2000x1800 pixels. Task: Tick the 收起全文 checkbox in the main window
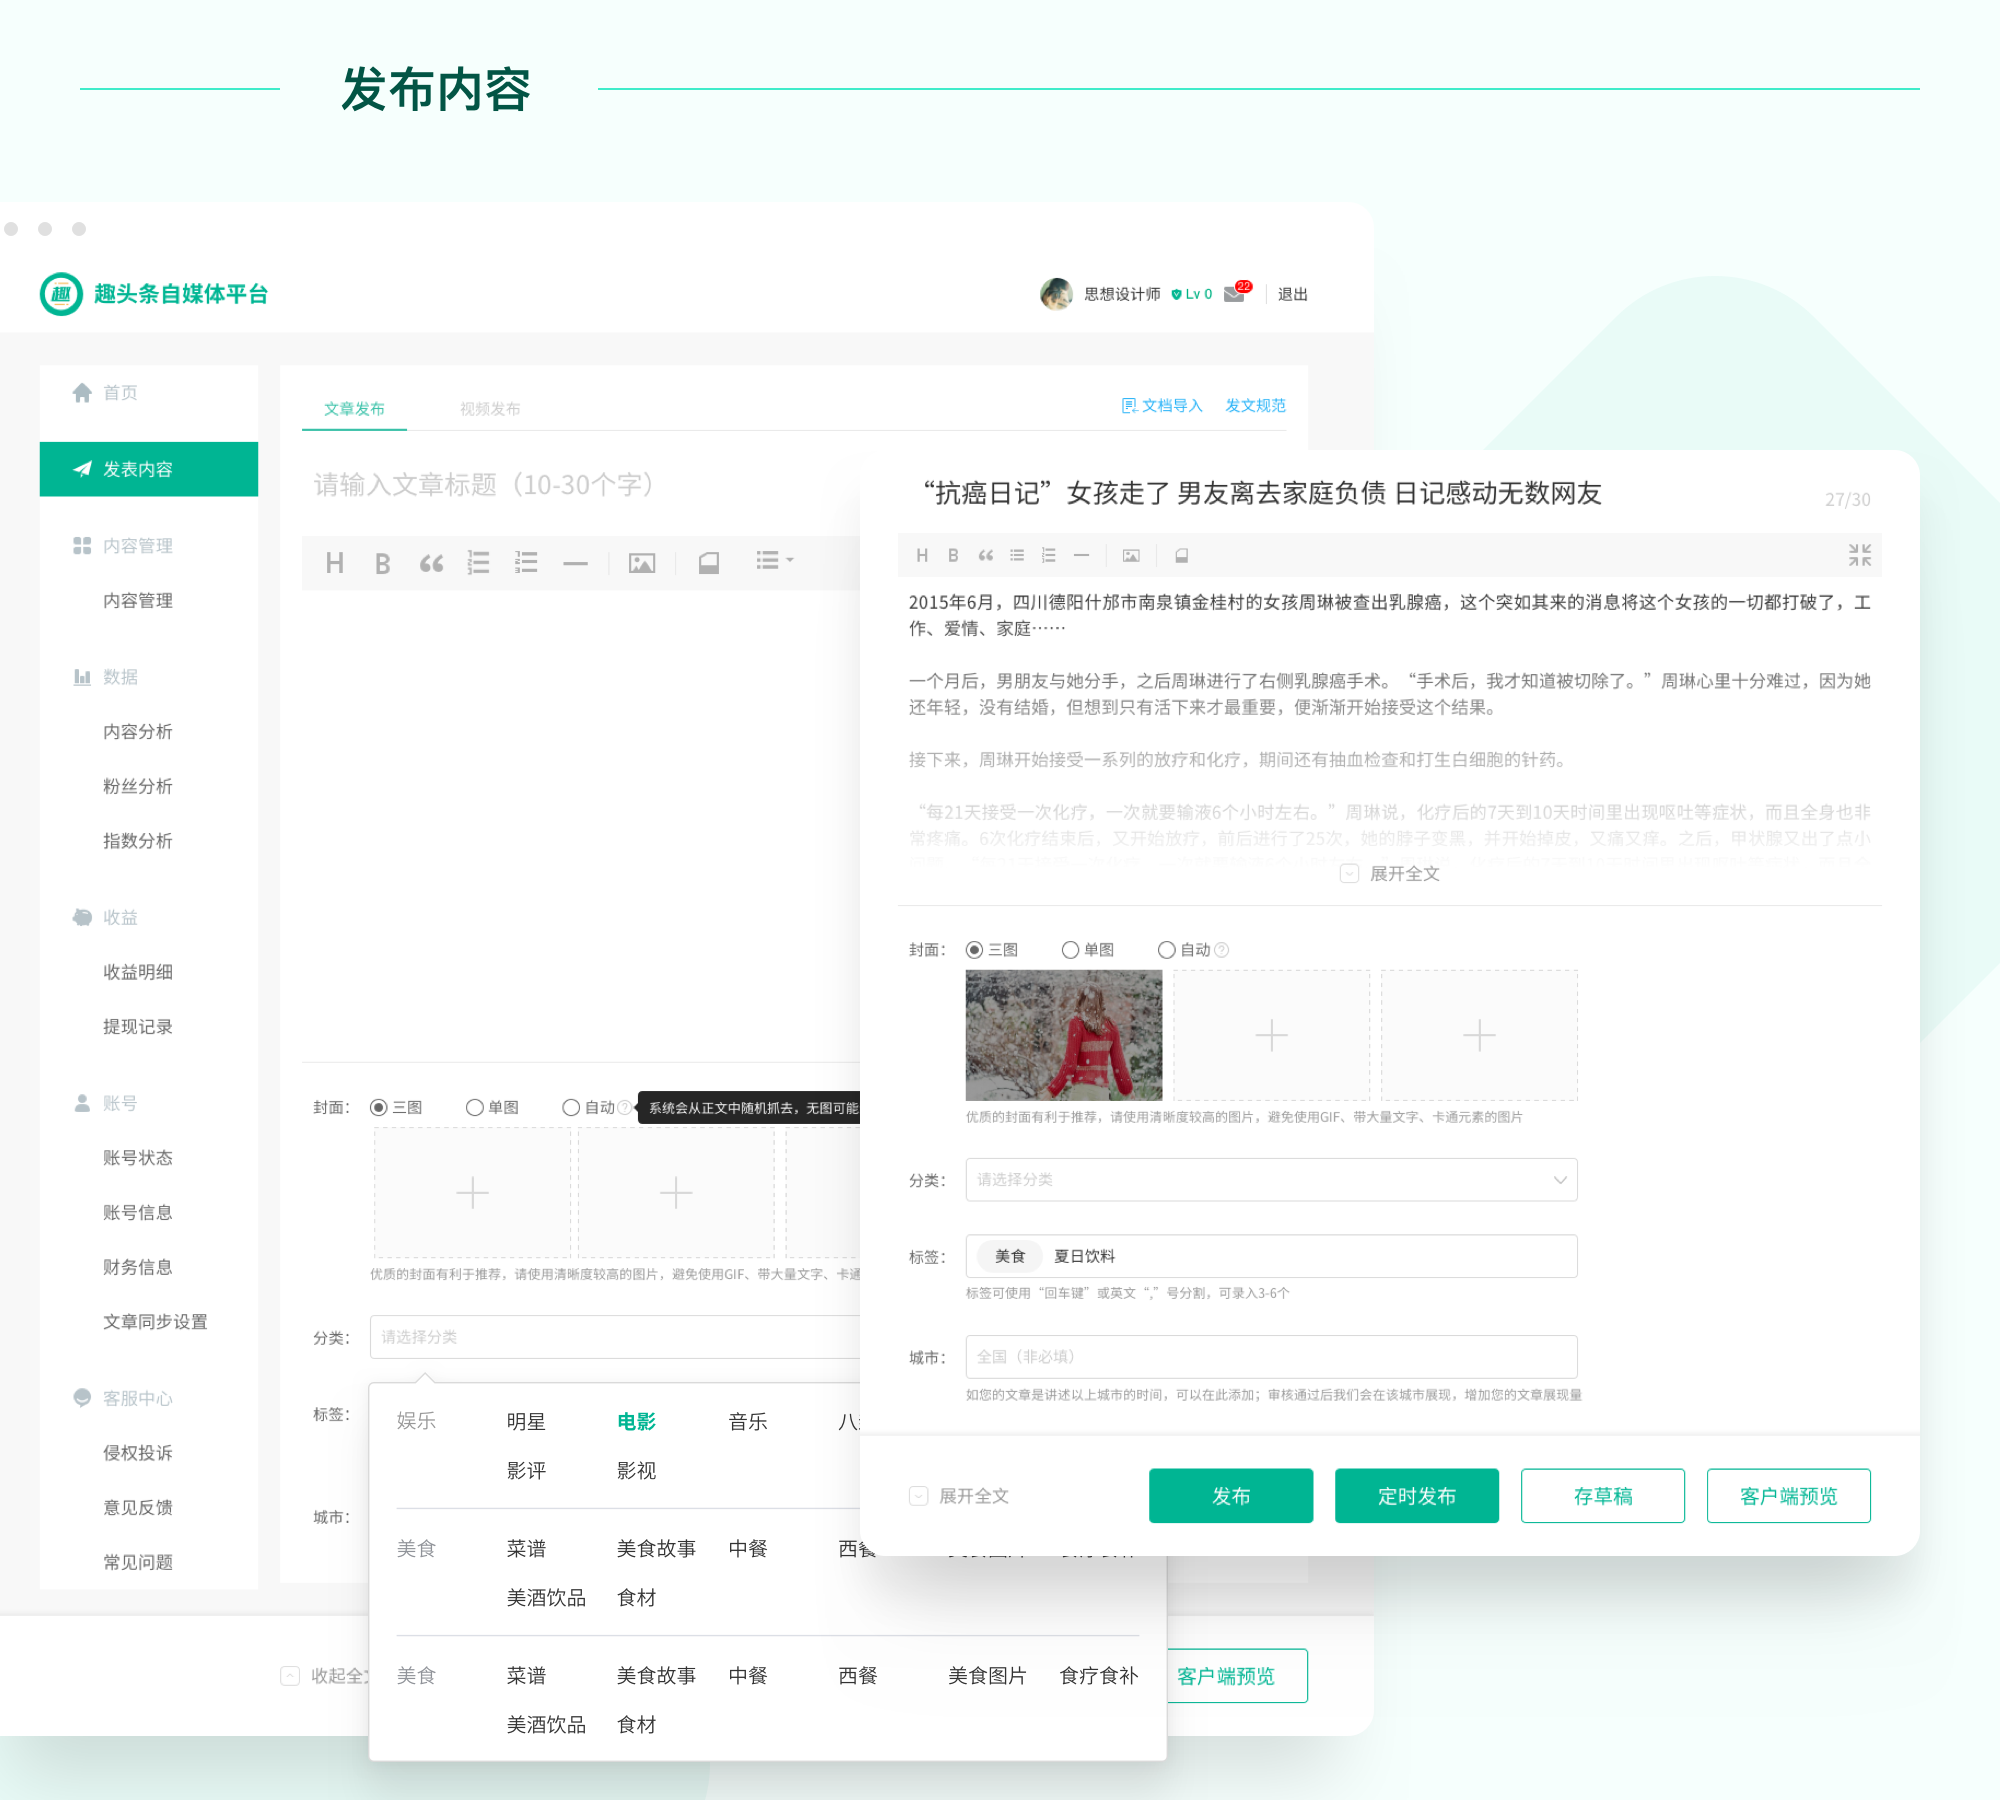coord(290,1676)
